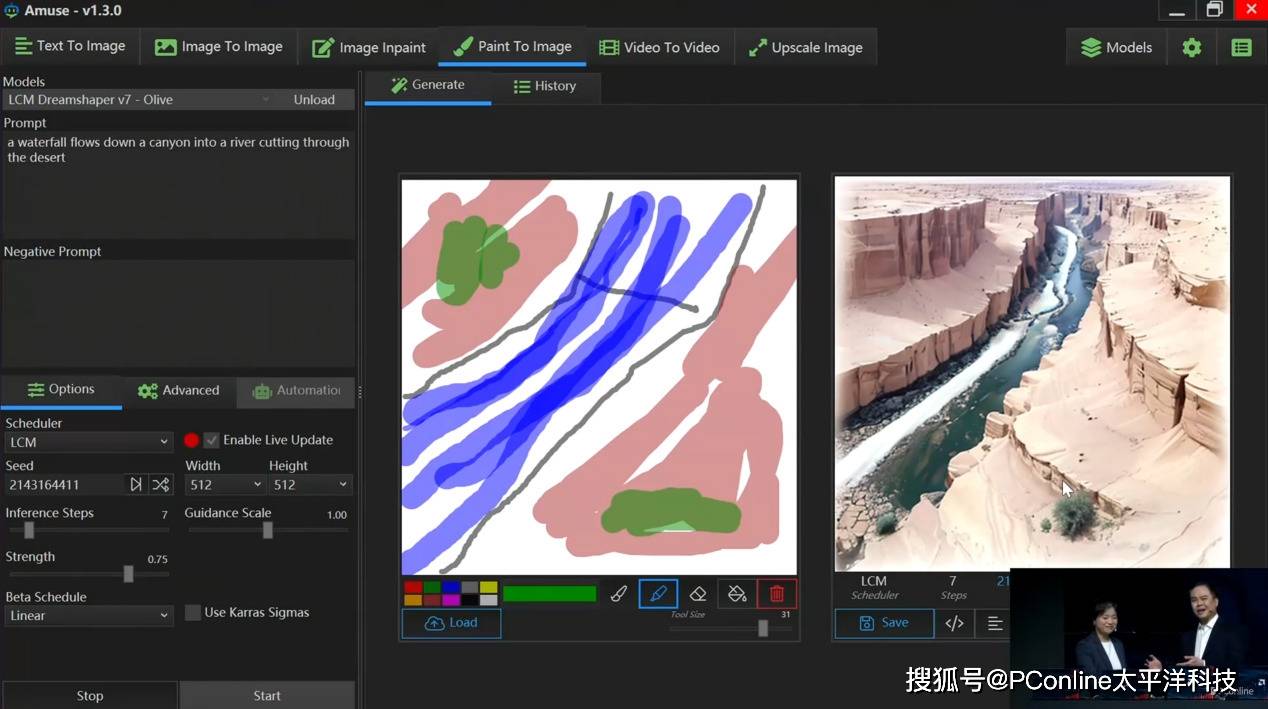Select the paintbrush drawing tool
The image size is (1268, 709).
[619, 594]
